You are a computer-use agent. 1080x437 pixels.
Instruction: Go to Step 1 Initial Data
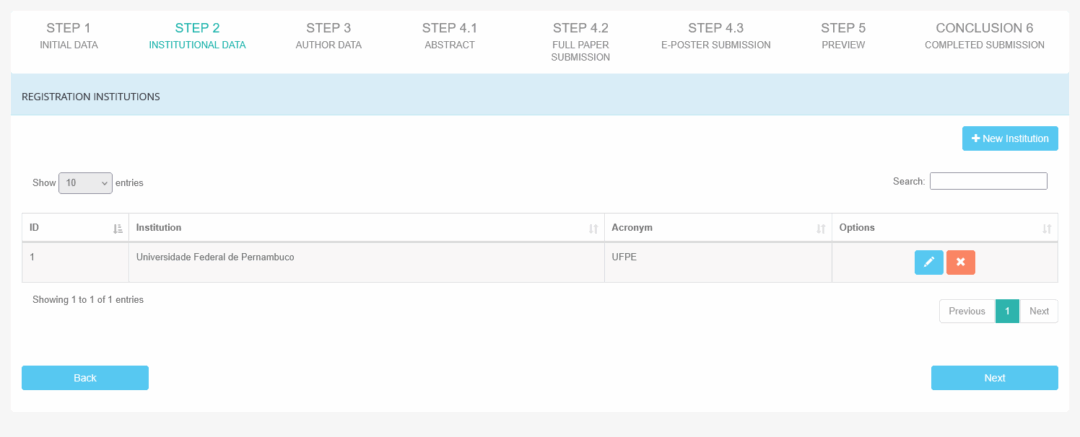[69, 36]
